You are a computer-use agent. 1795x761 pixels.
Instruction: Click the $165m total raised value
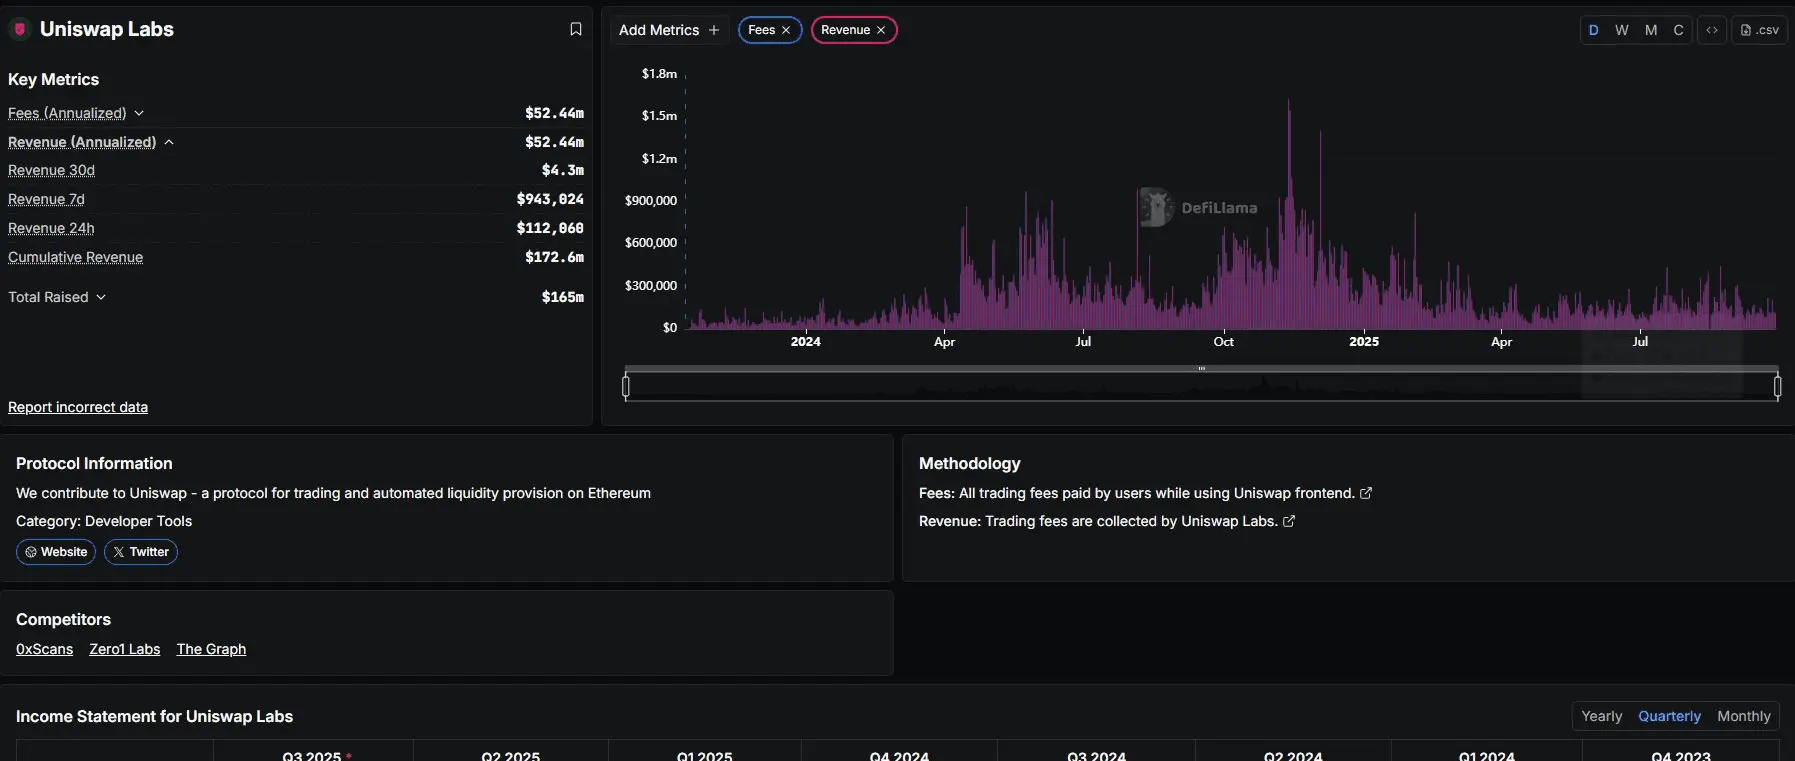tap(563, 297)
